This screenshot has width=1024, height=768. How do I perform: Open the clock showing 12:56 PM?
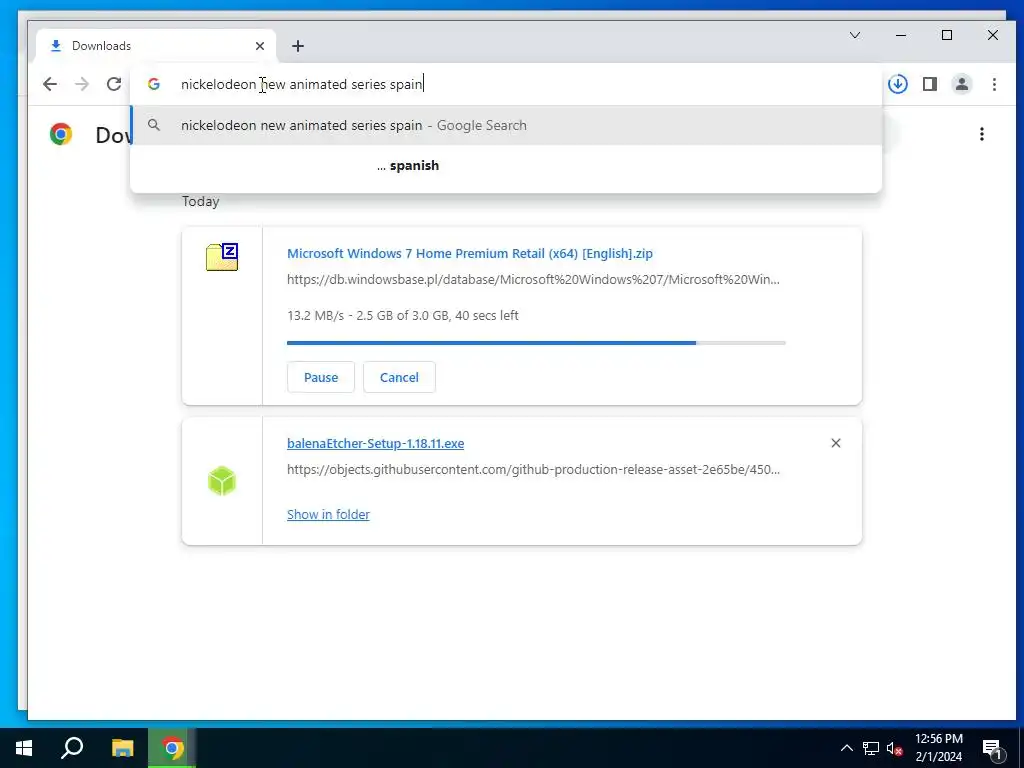938,748
